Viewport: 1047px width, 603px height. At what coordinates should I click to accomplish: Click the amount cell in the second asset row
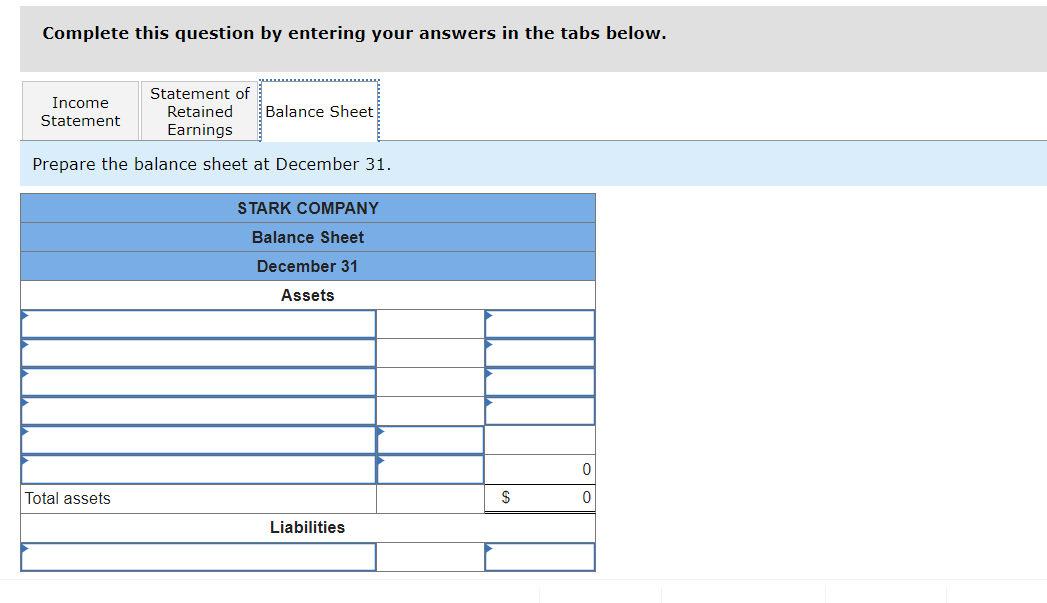540,352
